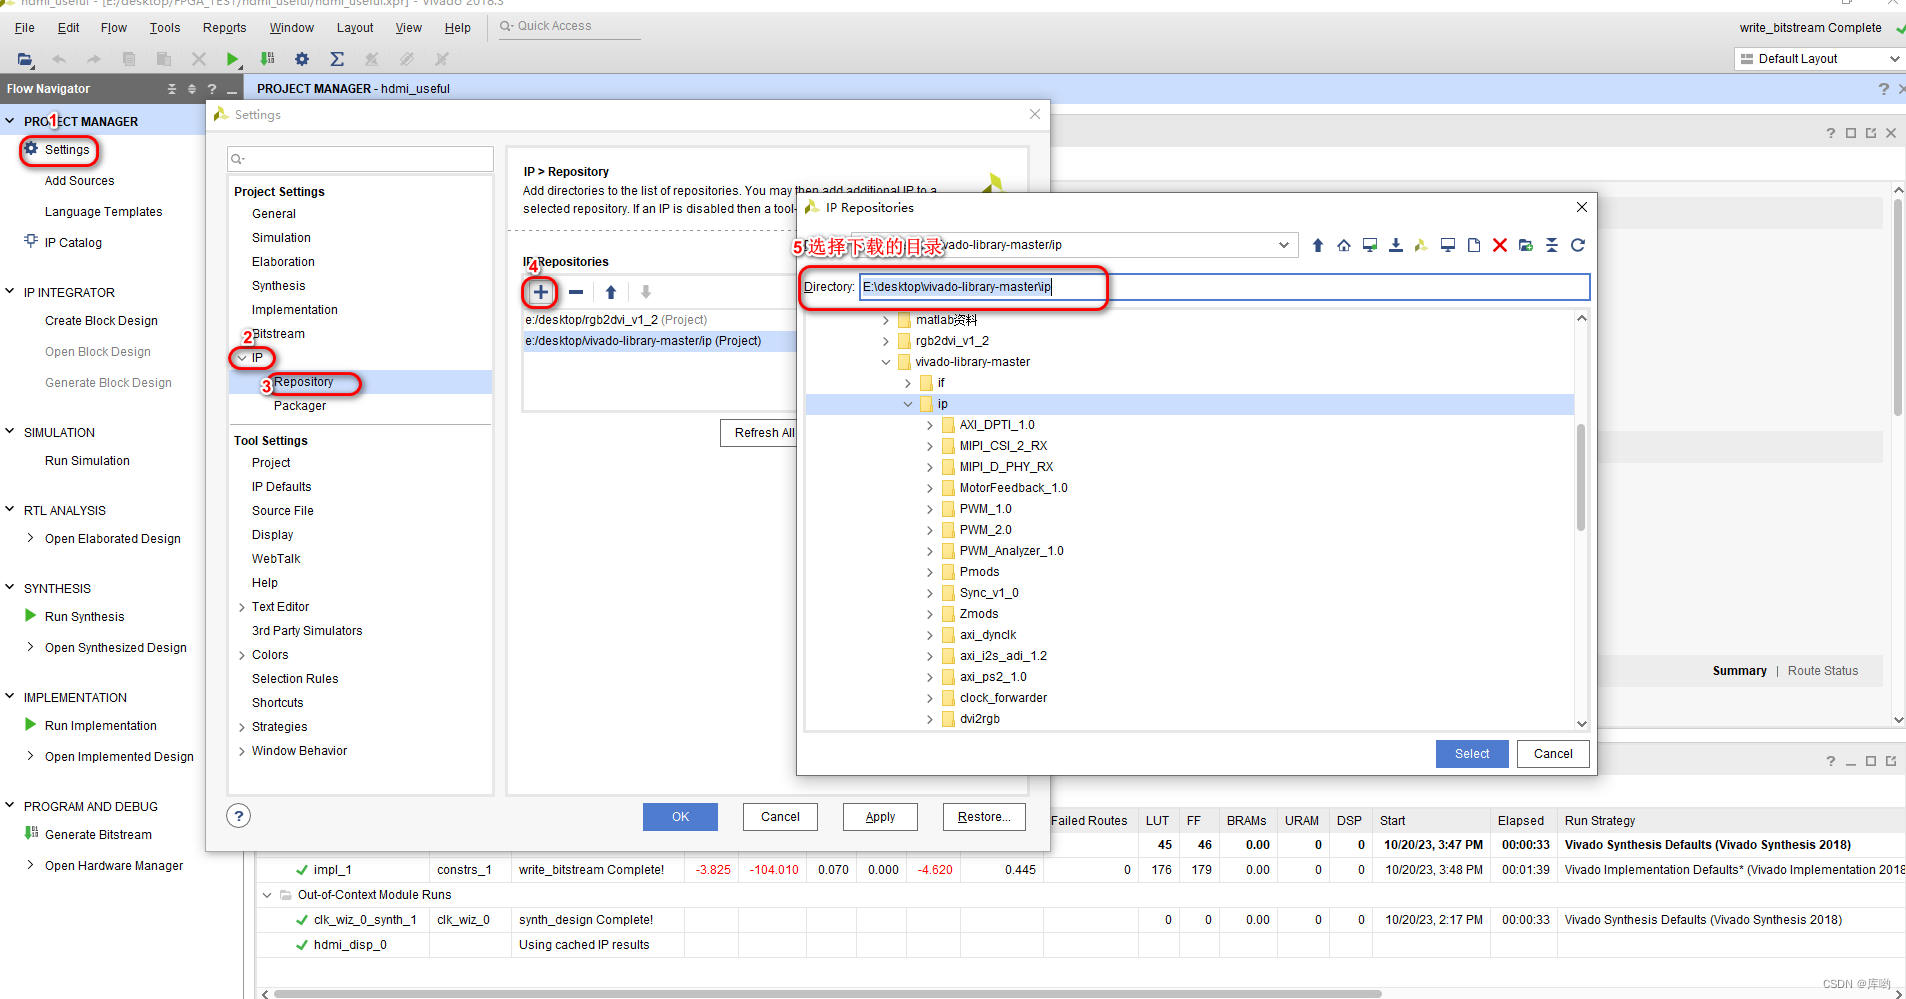This screenshot has height=999, width=1906.
Task: Collapse PROJECT MANAGER section in Flow Navigator
Action: tap(10, 121)
